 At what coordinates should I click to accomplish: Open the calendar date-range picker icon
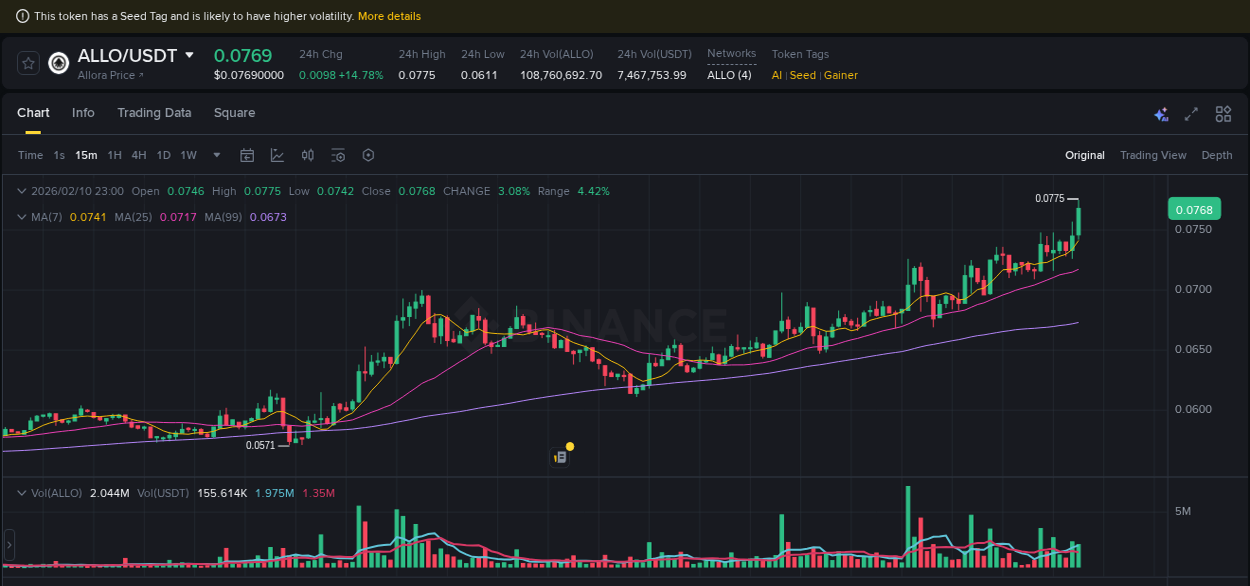247,155
